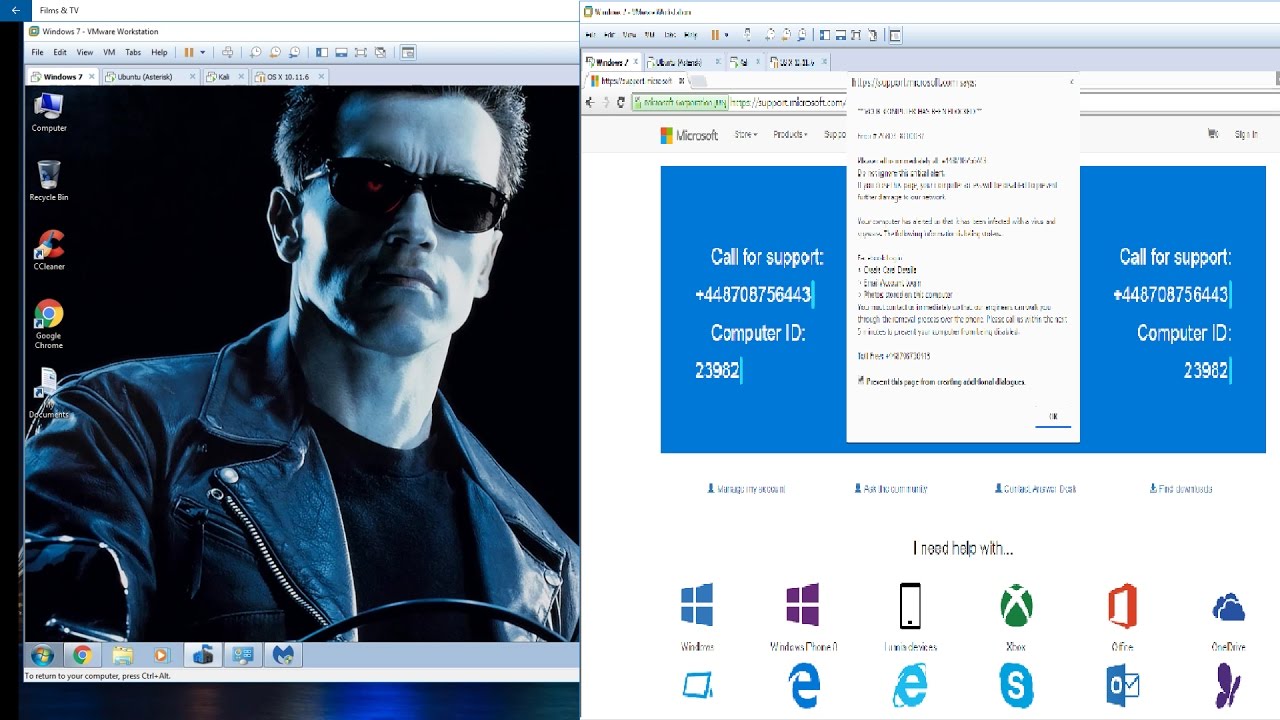Open the Documents desktop shortcut
The height and width of the screenshot is (720, 1280).
pyautogui.click(x=48, y=393)
